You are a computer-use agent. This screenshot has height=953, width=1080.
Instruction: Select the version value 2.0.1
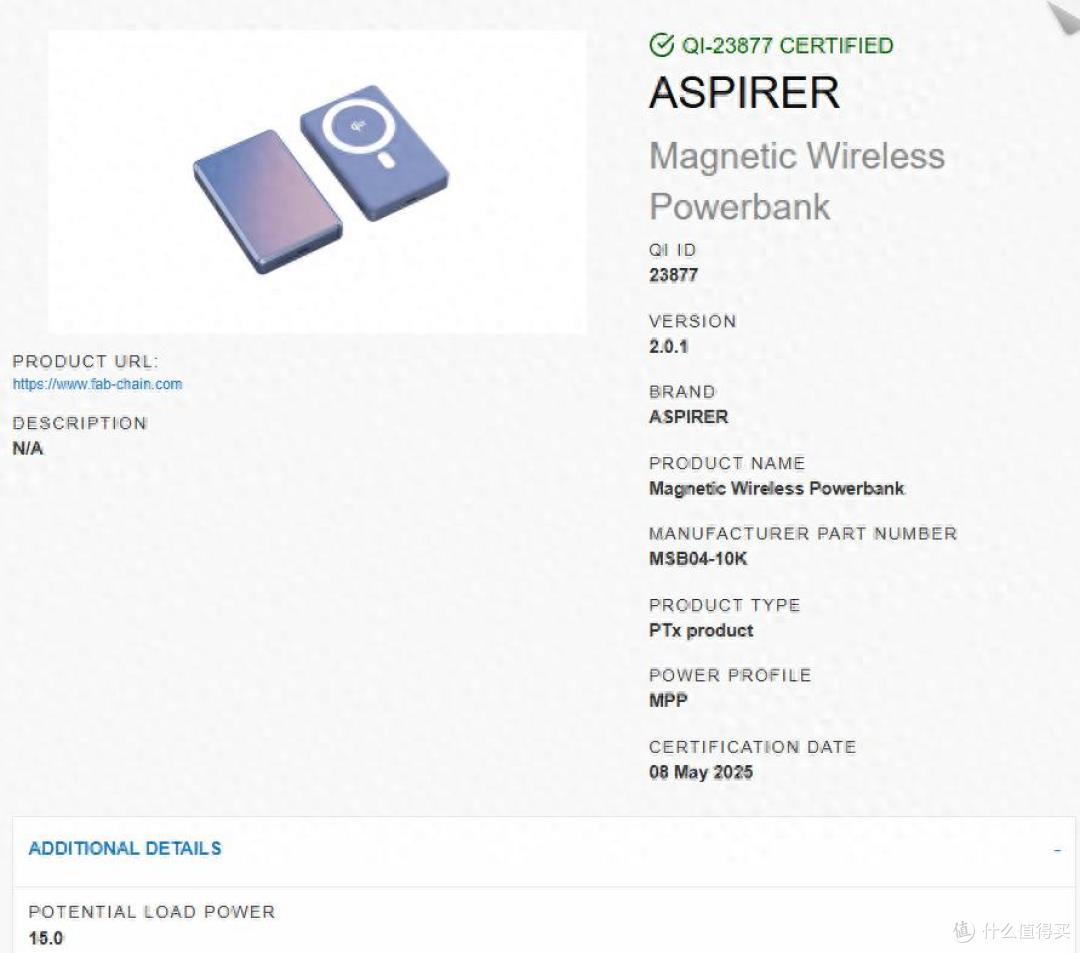pos(668,346)
